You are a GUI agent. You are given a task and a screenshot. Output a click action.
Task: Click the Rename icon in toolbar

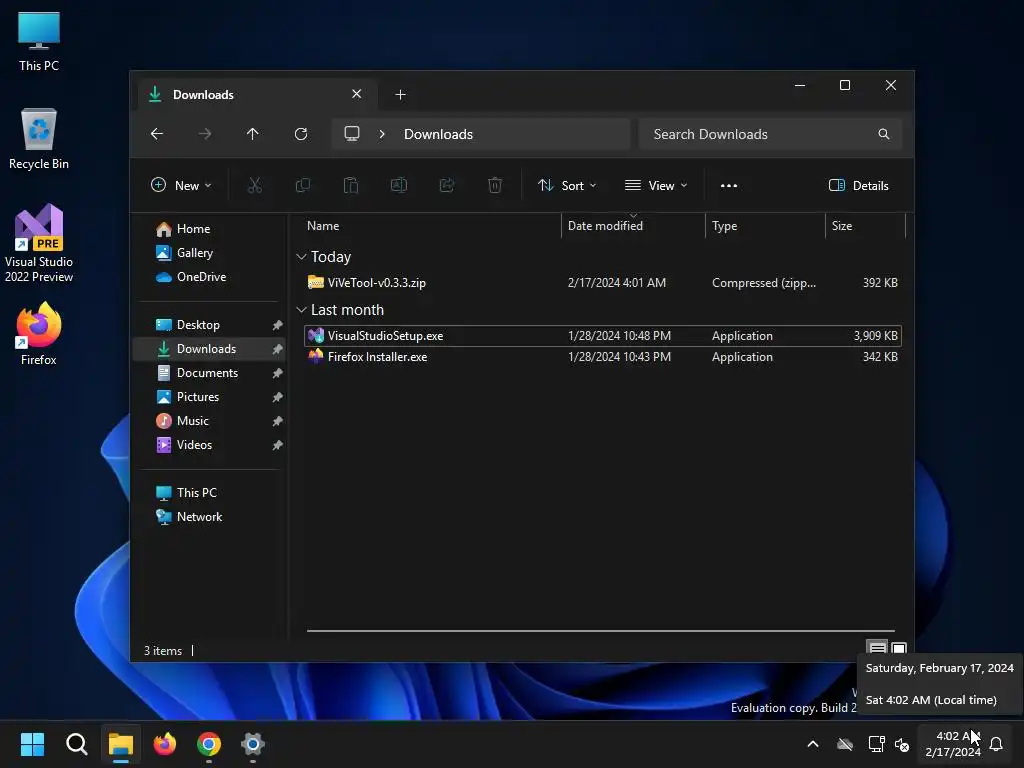(x=398, y=185)
